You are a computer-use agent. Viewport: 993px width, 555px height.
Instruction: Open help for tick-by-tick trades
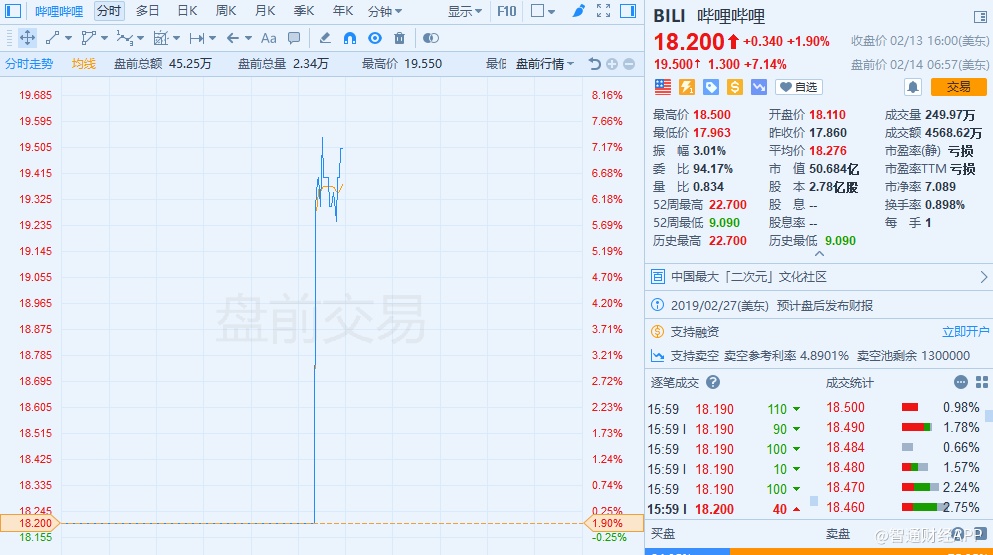click(713, 382)
